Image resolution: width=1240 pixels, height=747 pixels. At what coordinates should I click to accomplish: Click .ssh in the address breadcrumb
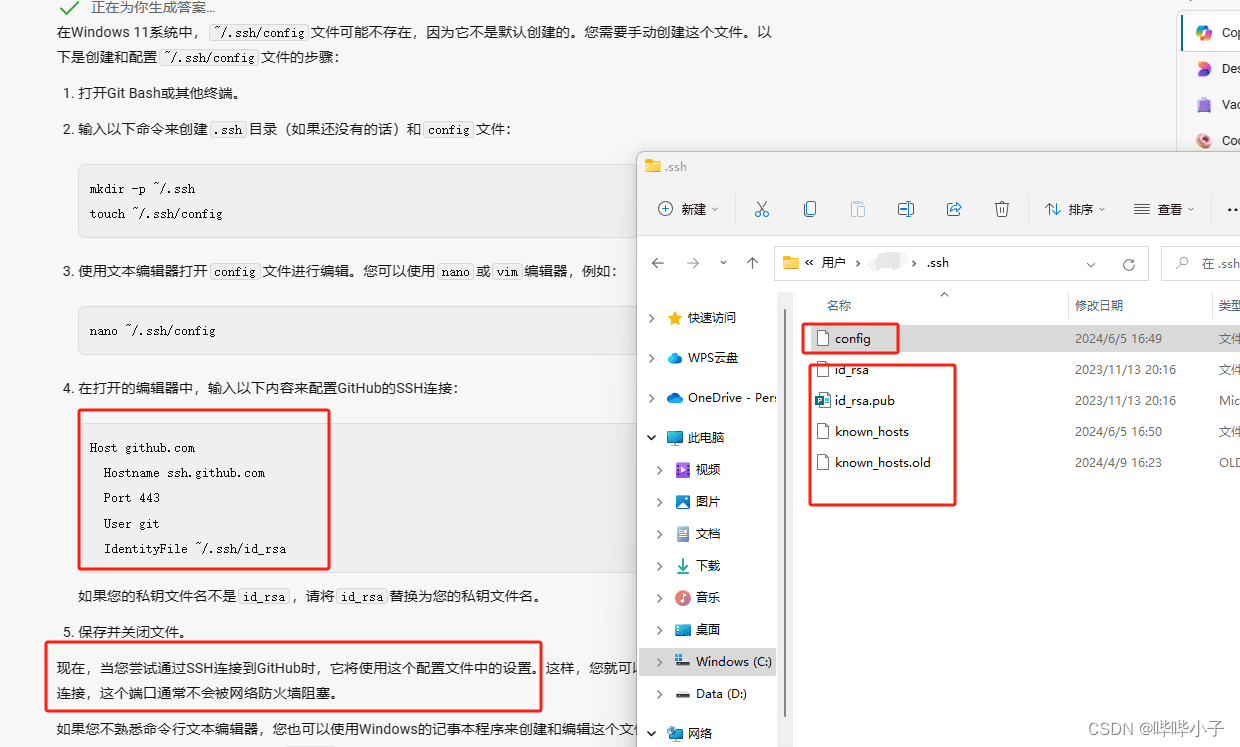click(x=937, y=263)
